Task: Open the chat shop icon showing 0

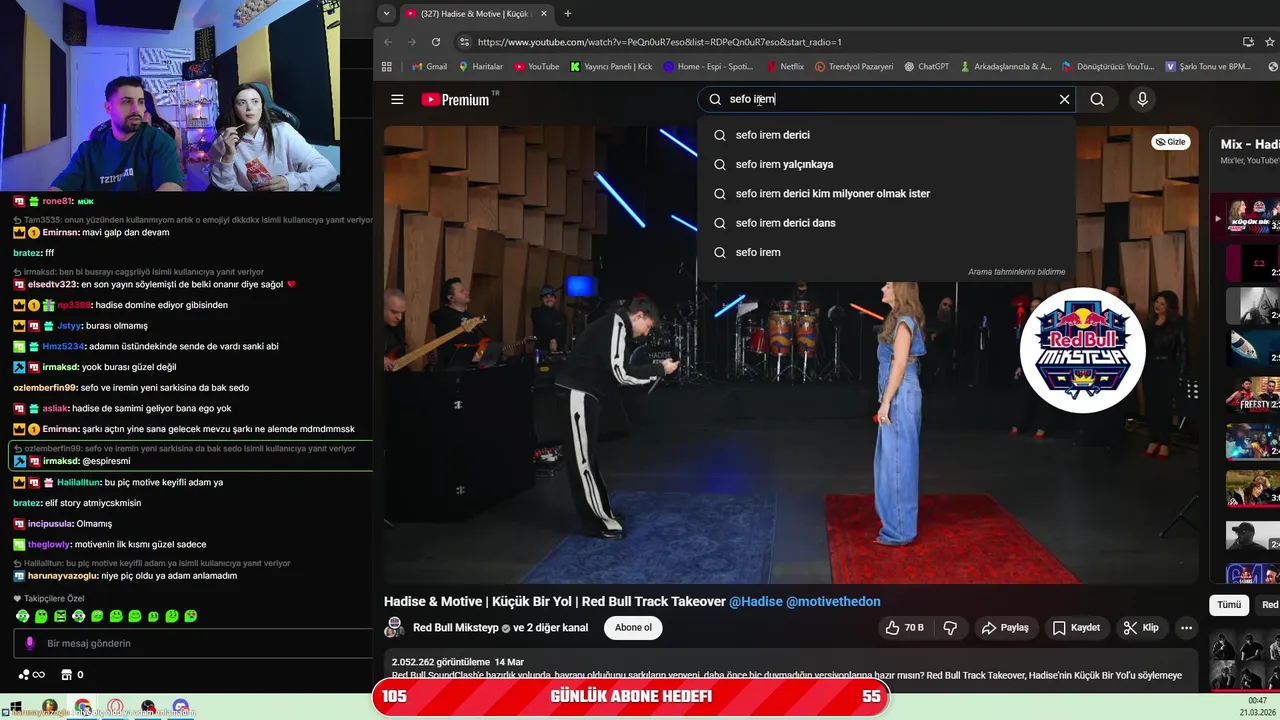Action: 71,675
